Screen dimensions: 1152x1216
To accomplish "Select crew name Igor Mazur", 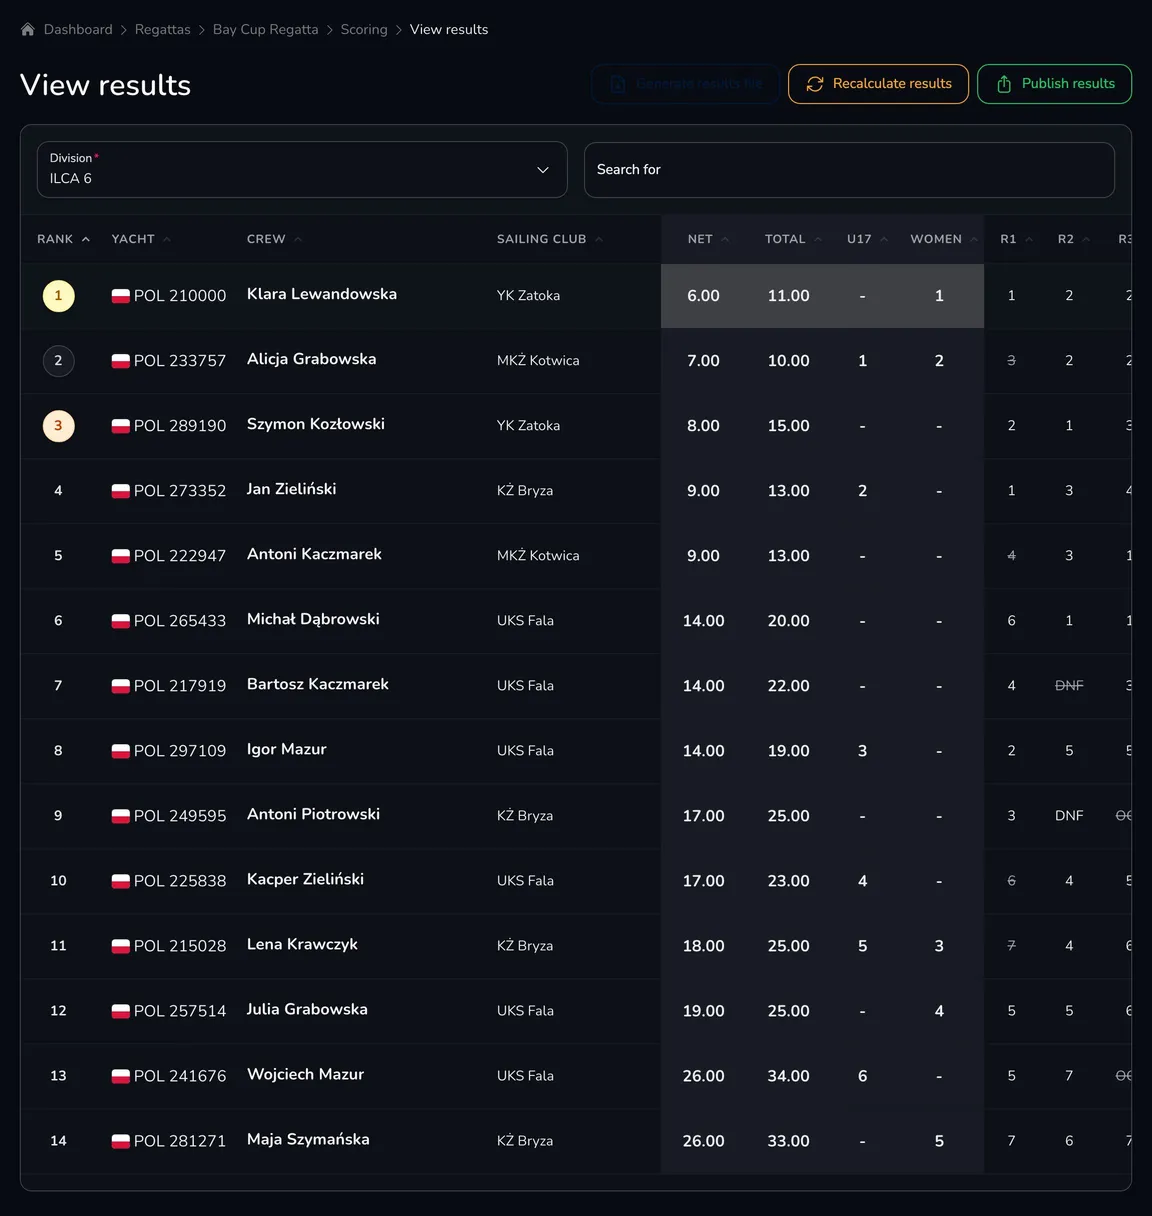I will 287,749.
